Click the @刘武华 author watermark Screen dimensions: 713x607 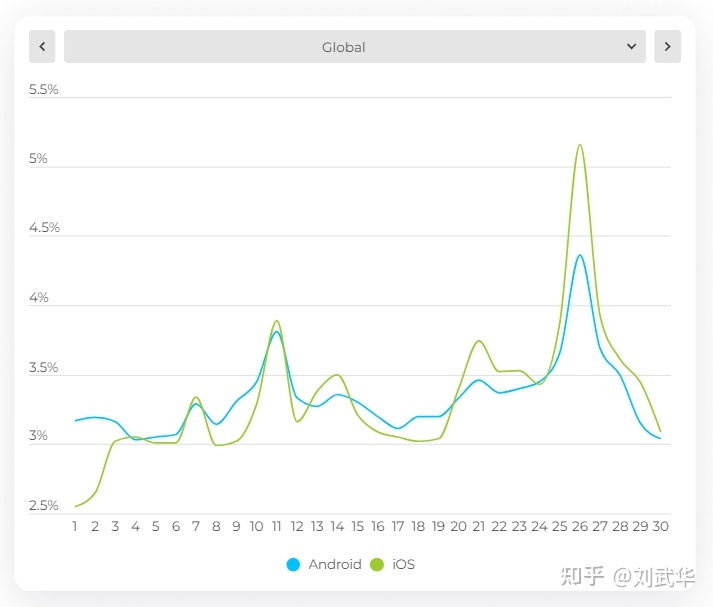click(654, 577)
